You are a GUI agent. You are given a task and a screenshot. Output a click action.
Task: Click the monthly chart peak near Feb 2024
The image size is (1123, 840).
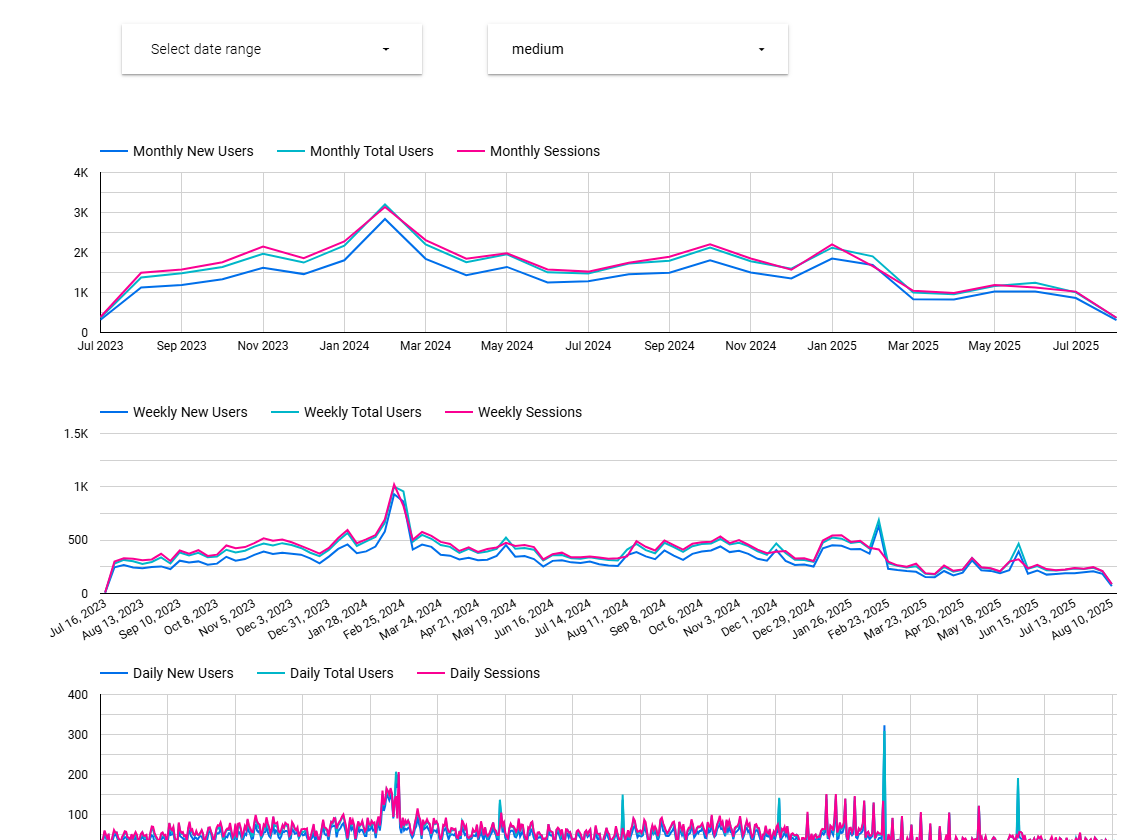point(385,206)
